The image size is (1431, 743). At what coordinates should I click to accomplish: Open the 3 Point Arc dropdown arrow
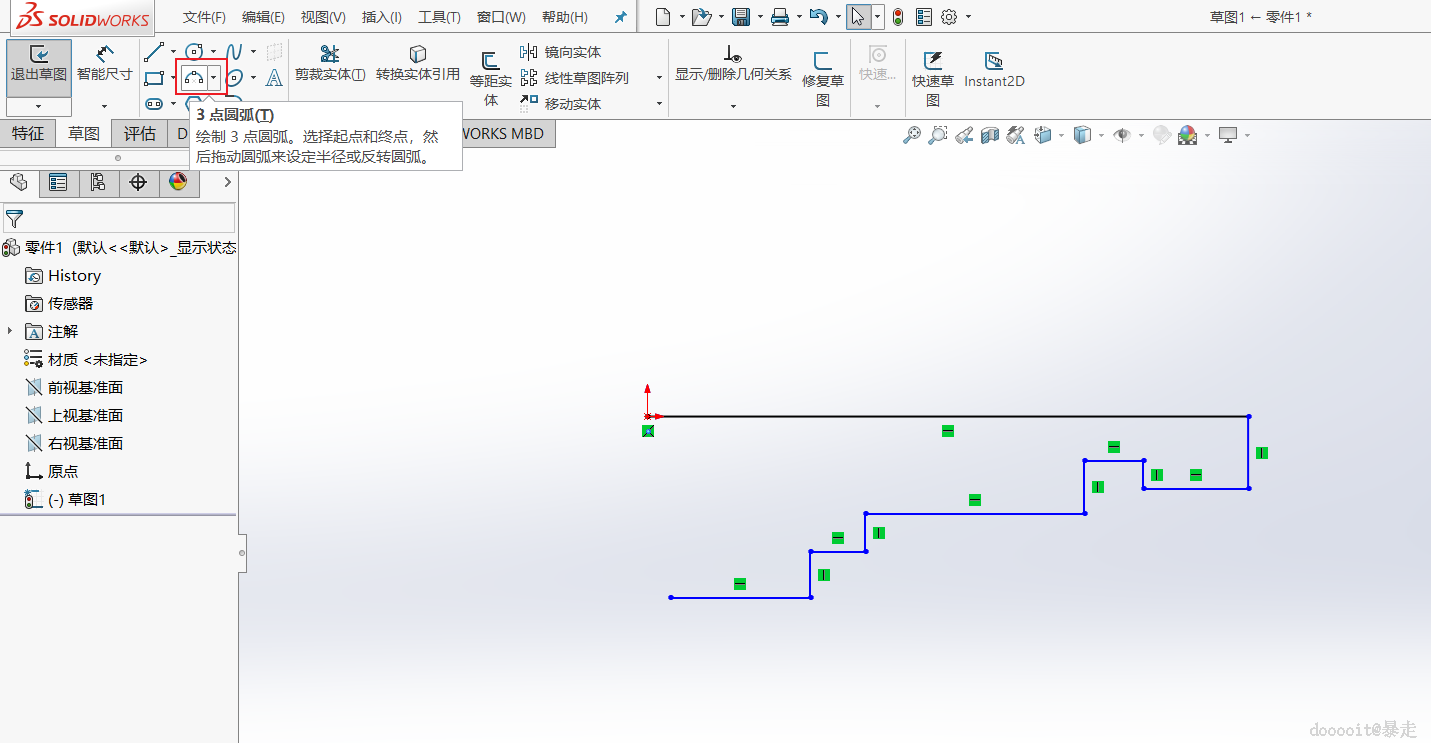click(213, 78)
